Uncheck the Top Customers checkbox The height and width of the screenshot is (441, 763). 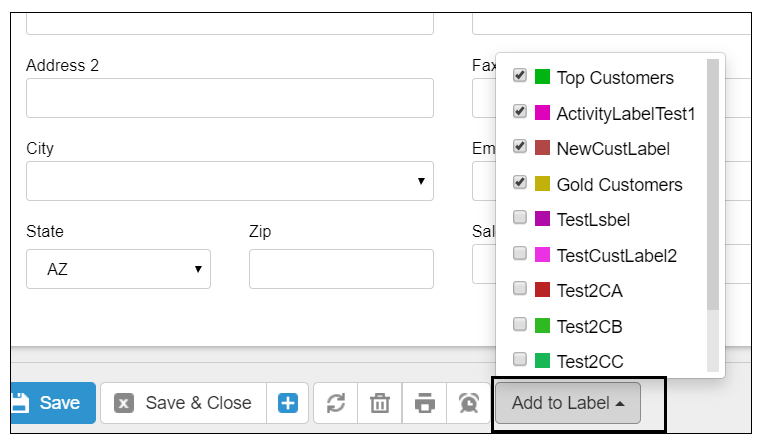(x=520, y=76)
